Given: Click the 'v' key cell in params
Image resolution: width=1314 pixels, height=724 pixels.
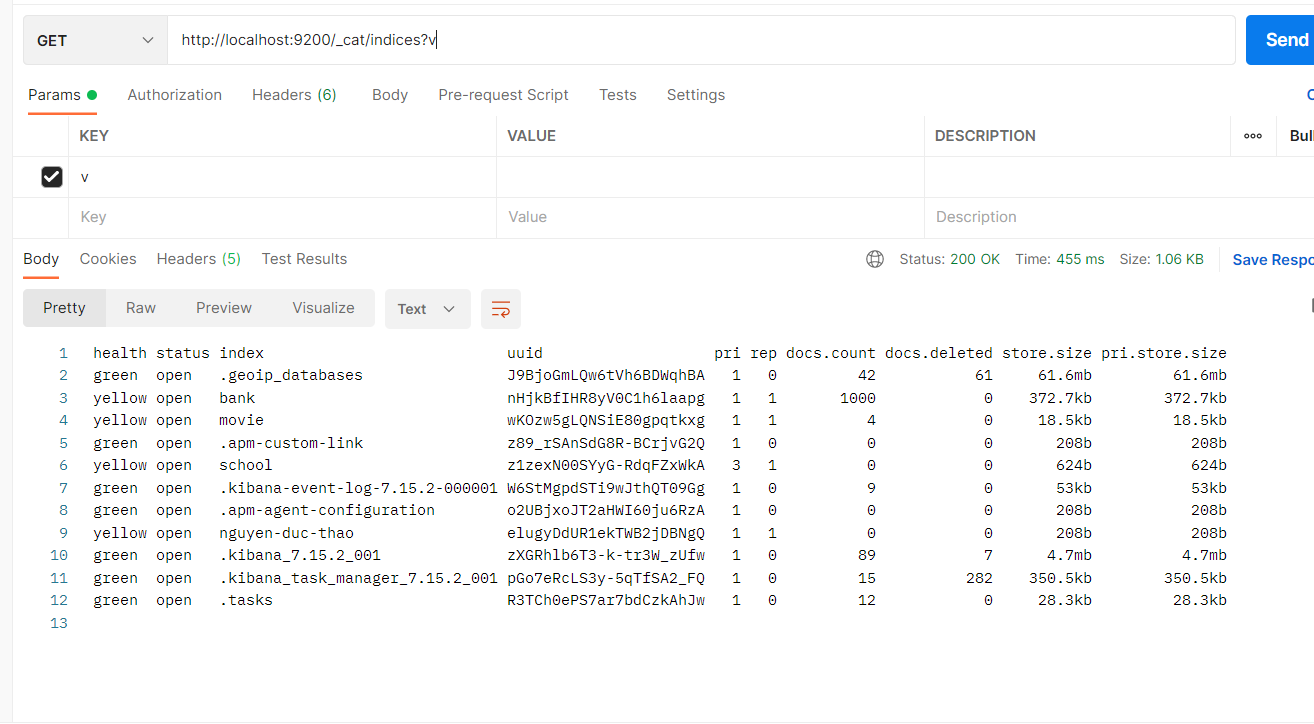Looking at the screenshot, I should [283, 177].
